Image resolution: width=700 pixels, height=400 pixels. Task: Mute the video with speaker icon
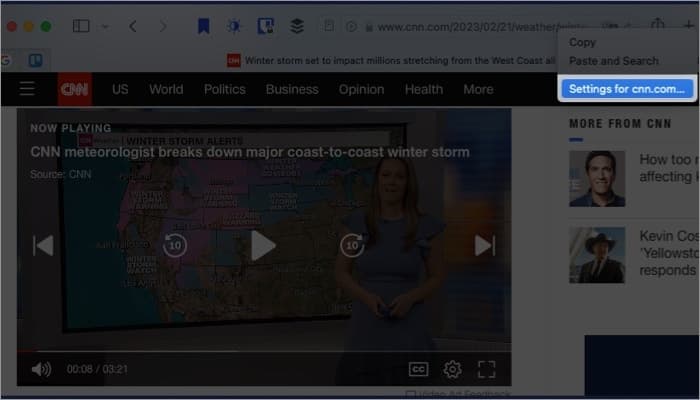(x=41, y=369)
